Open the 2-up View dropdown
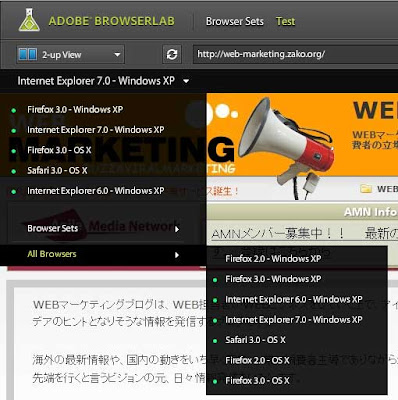 [x=70, y=54]
